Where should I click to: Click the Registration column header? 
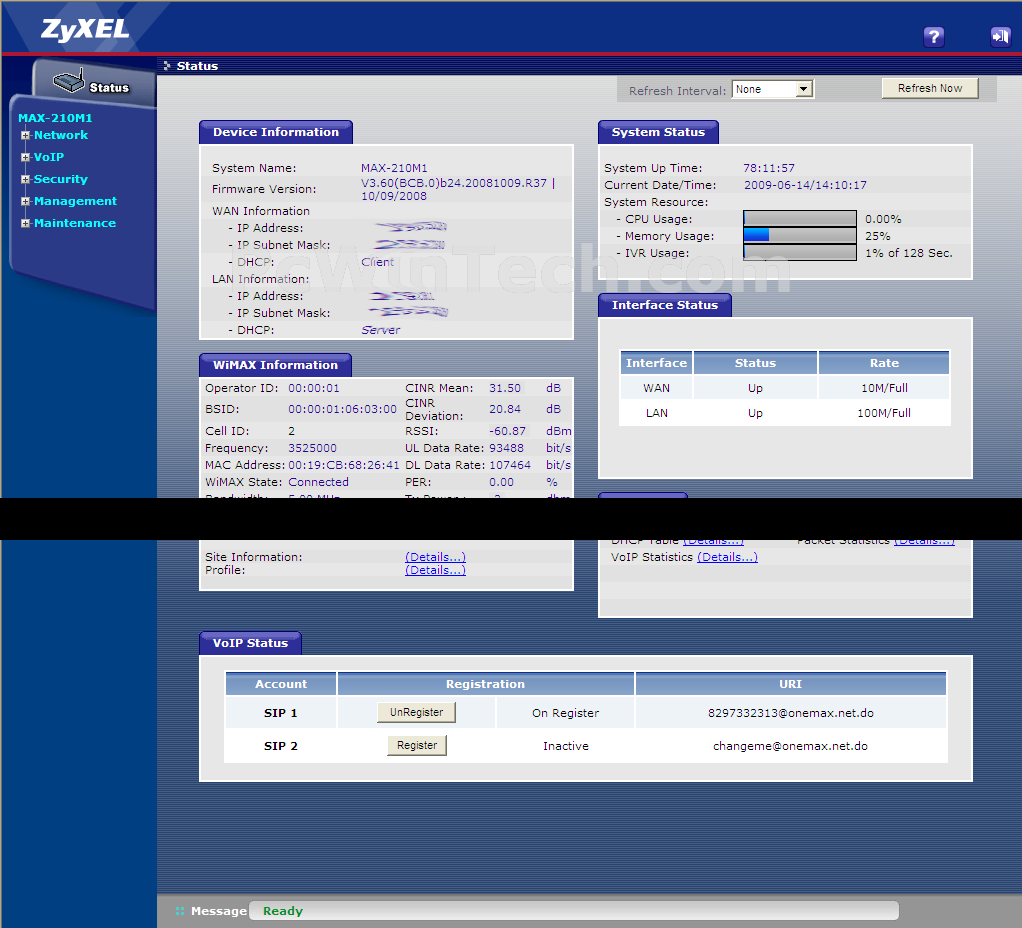click(486, 684)
